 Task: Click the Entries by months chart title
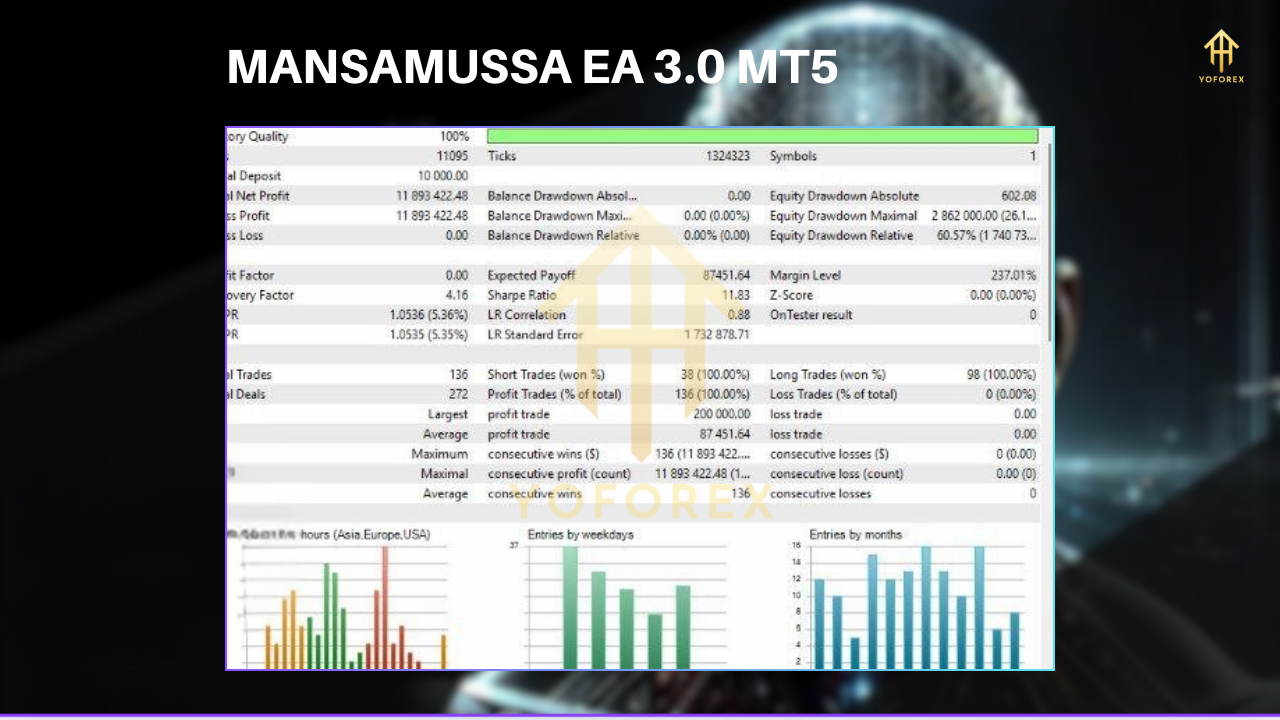855,535
